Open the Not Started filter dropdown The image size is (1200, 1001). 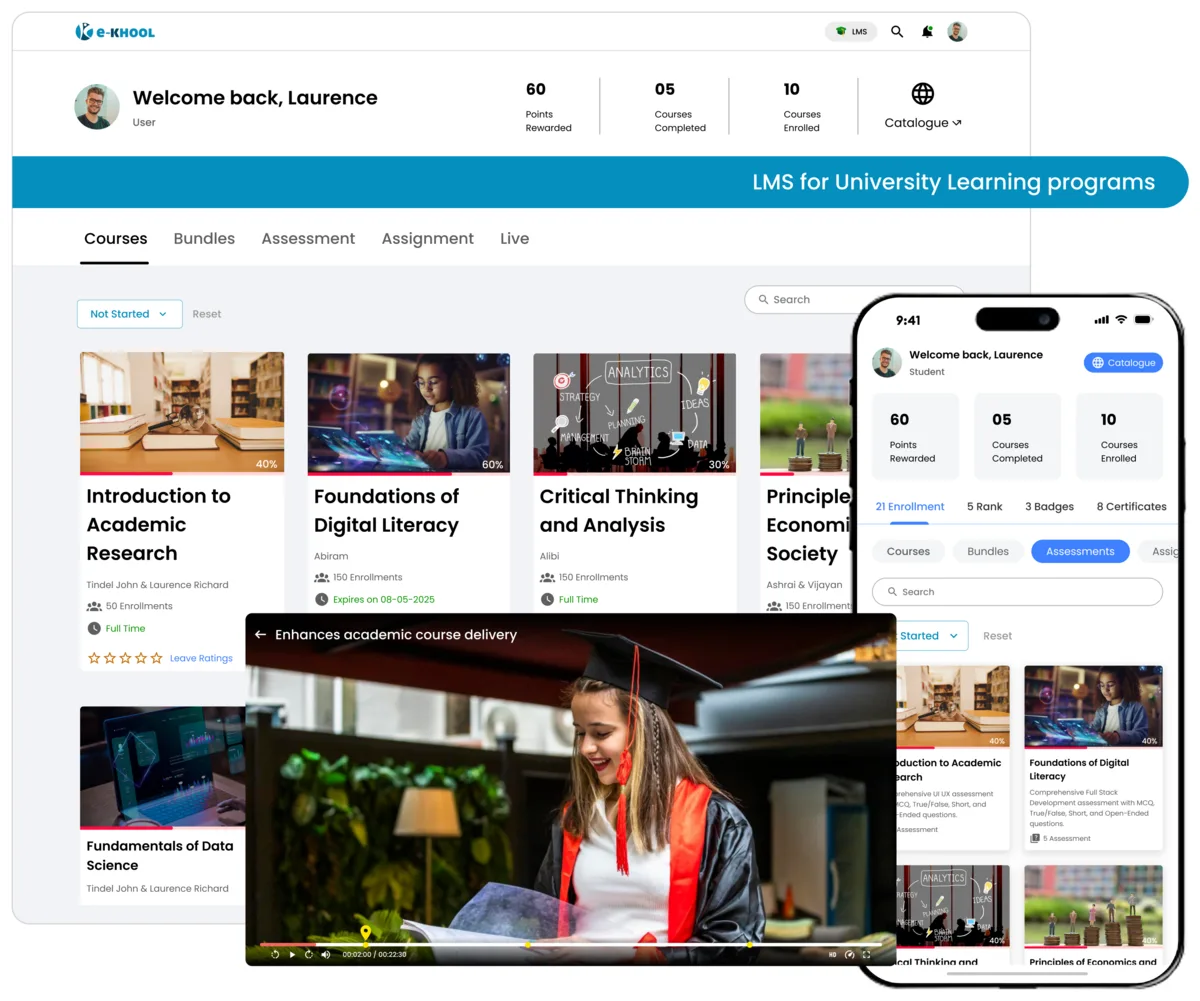129,313
